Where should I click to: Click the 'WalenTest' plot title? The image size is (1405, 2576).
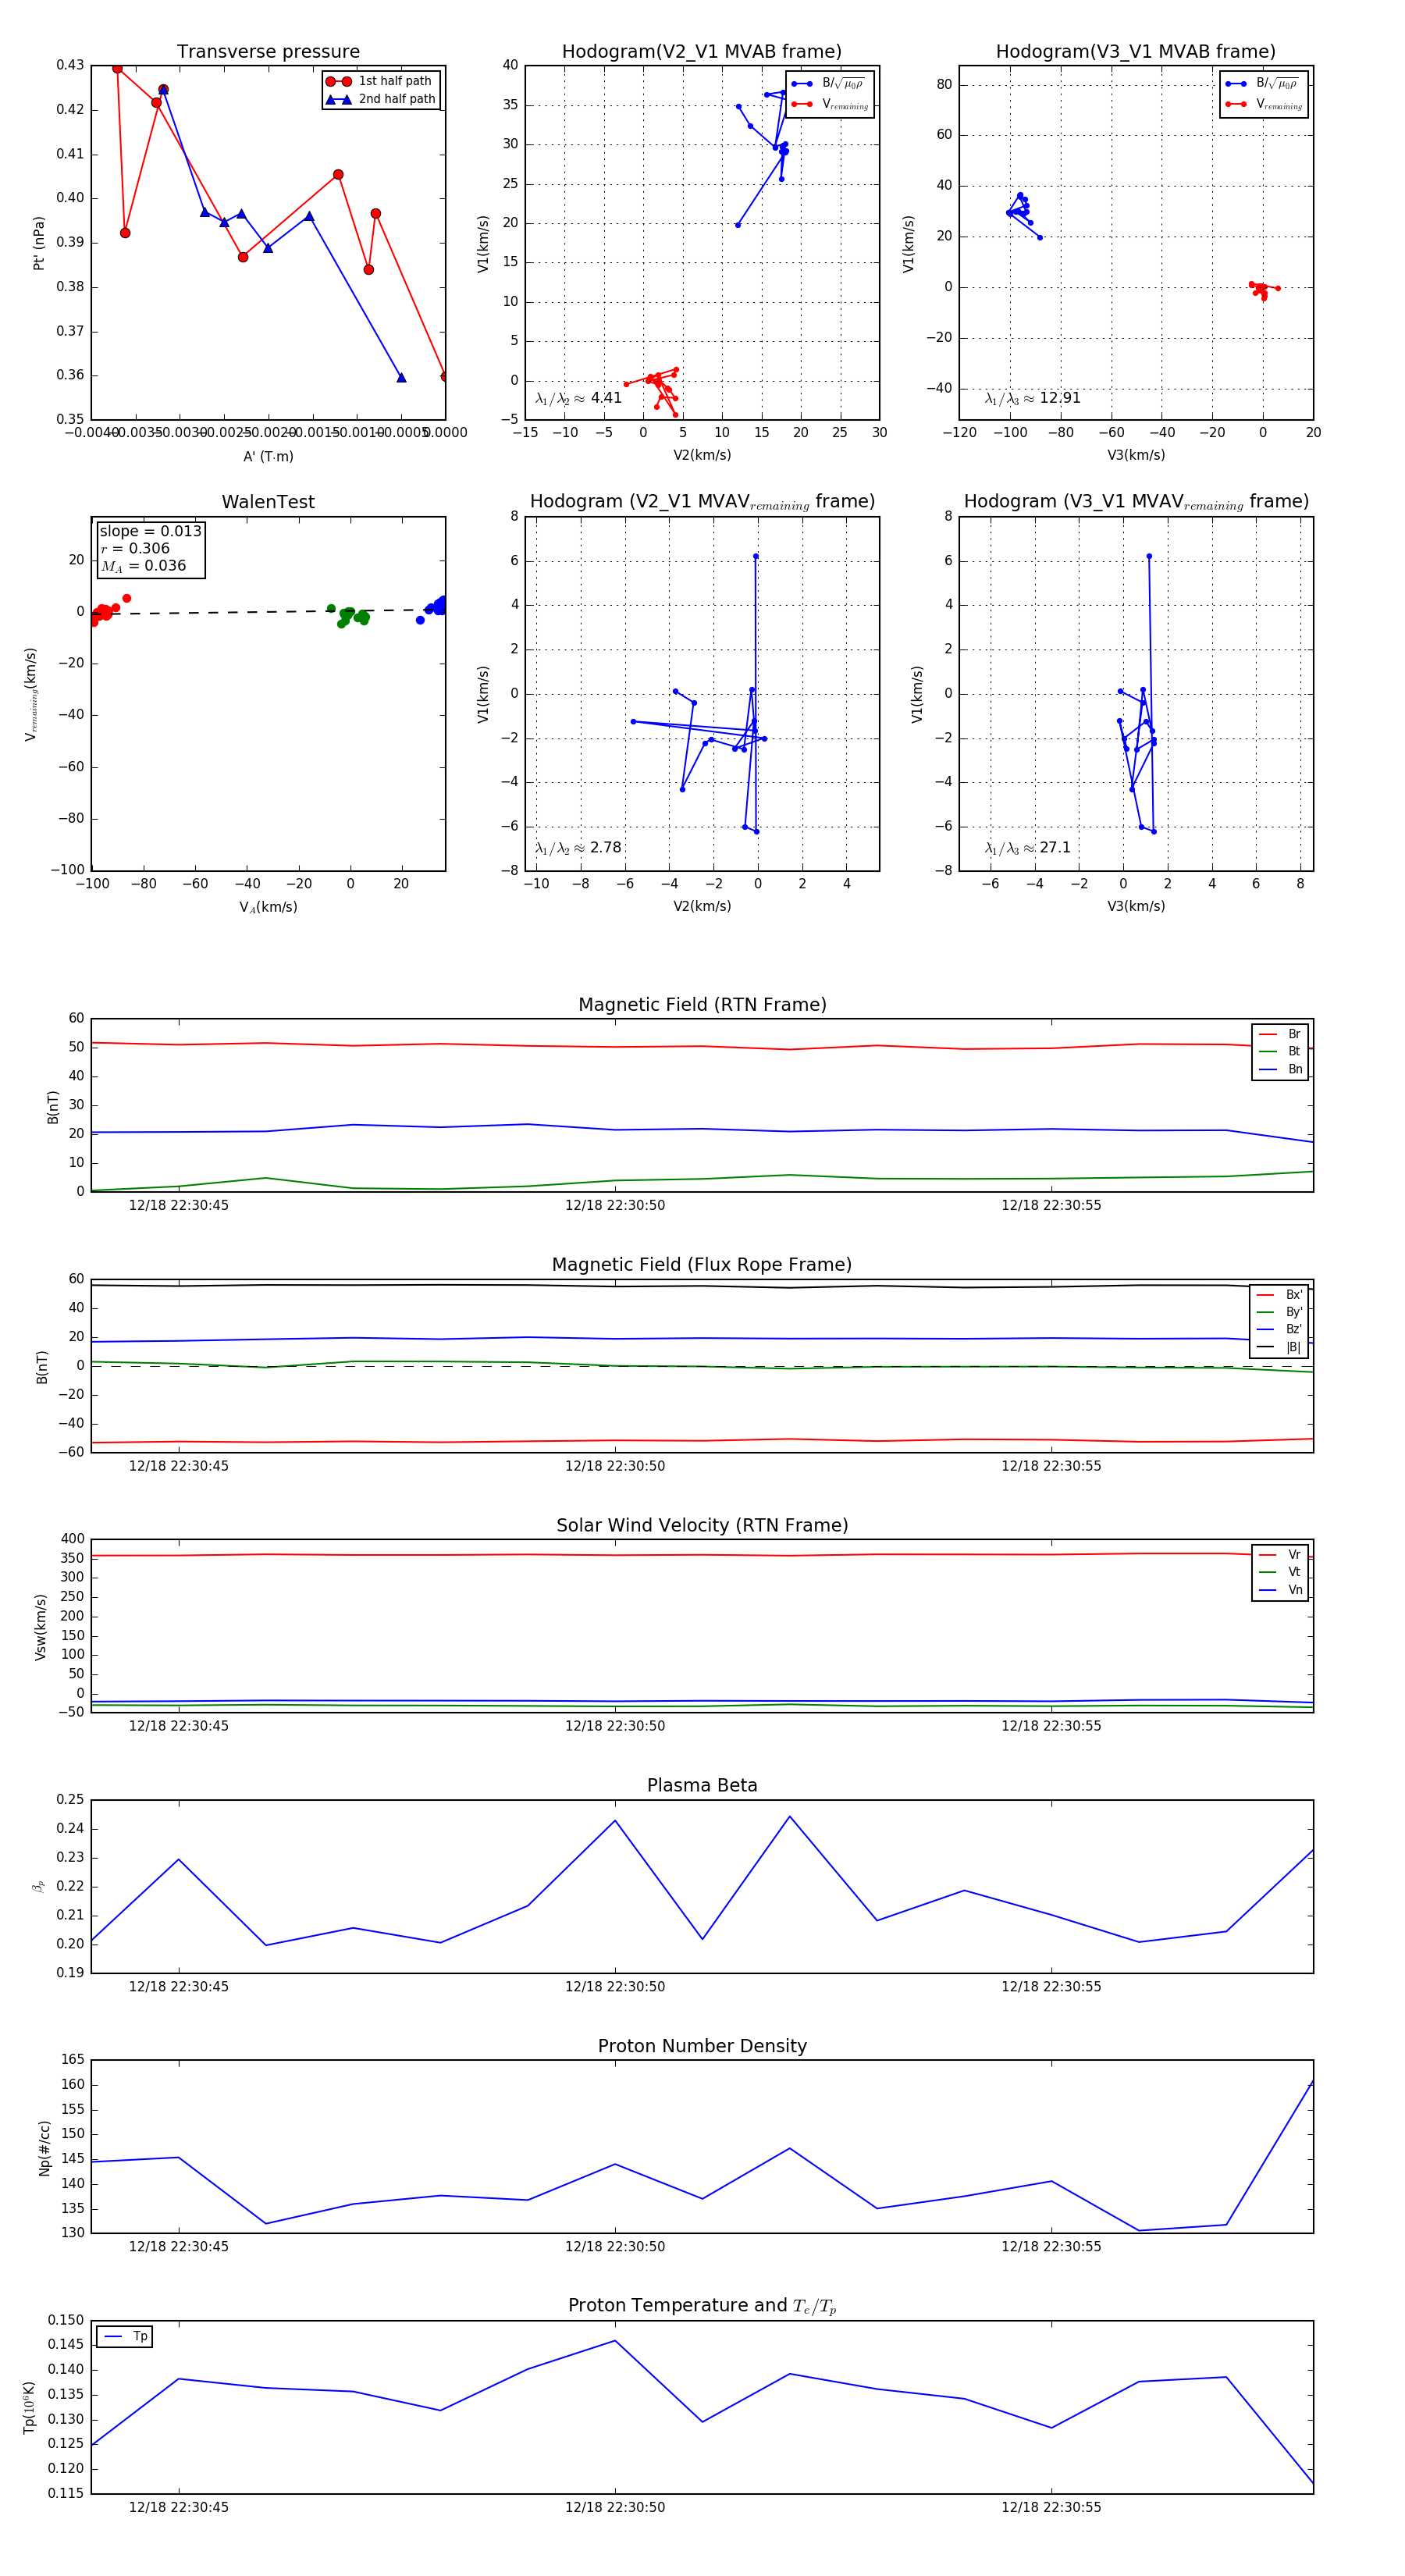pos(268,502)
